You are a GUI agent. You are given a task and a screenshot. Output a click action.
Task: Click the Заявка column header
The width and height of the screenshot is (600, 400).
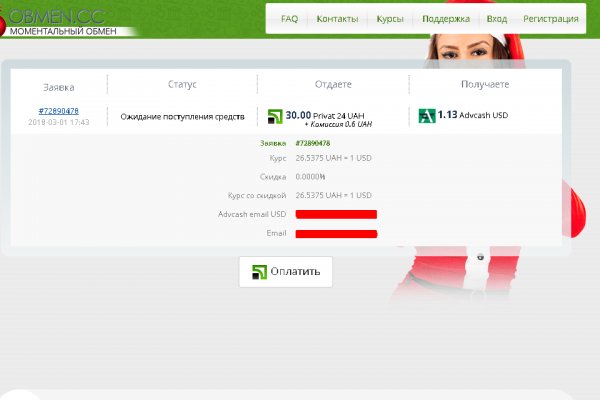click(x=59, y=87)
